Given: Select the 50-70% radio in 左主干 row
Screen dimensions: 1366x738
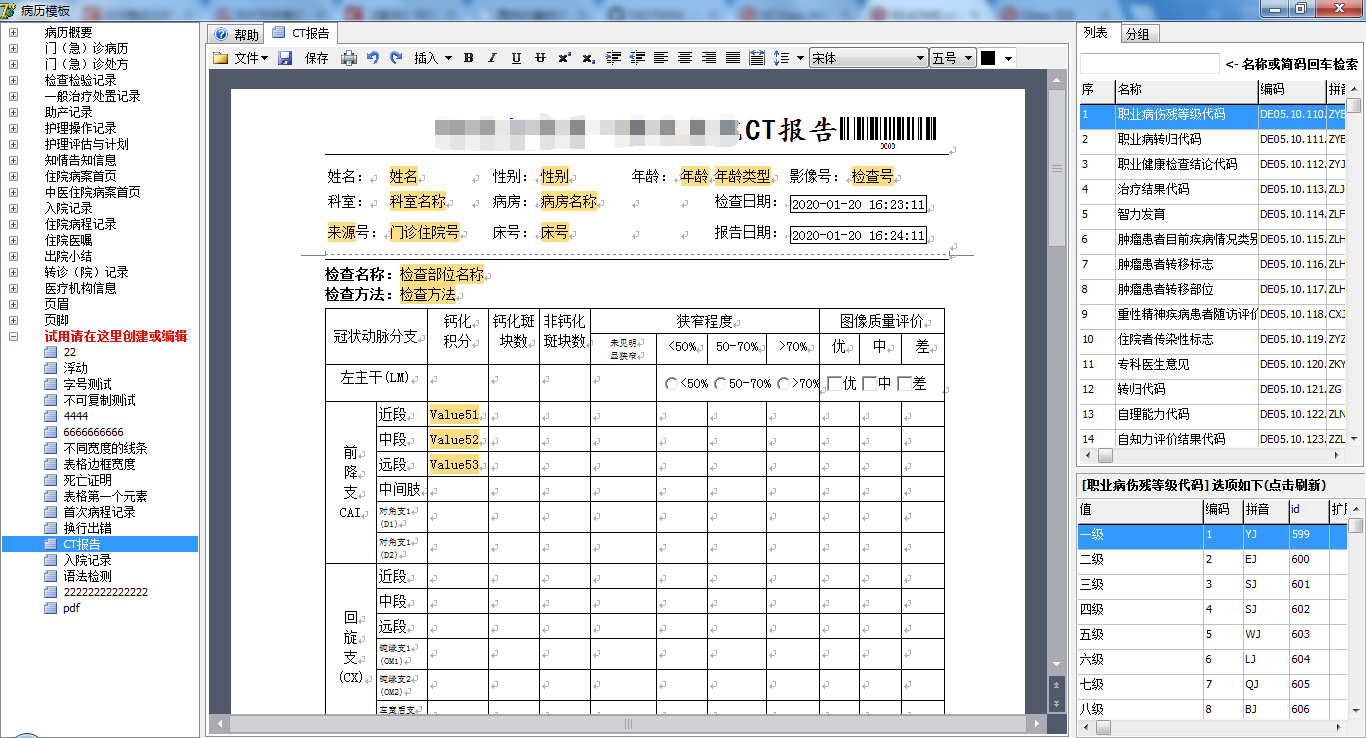Looking at the screenshot, I should 721,384.
